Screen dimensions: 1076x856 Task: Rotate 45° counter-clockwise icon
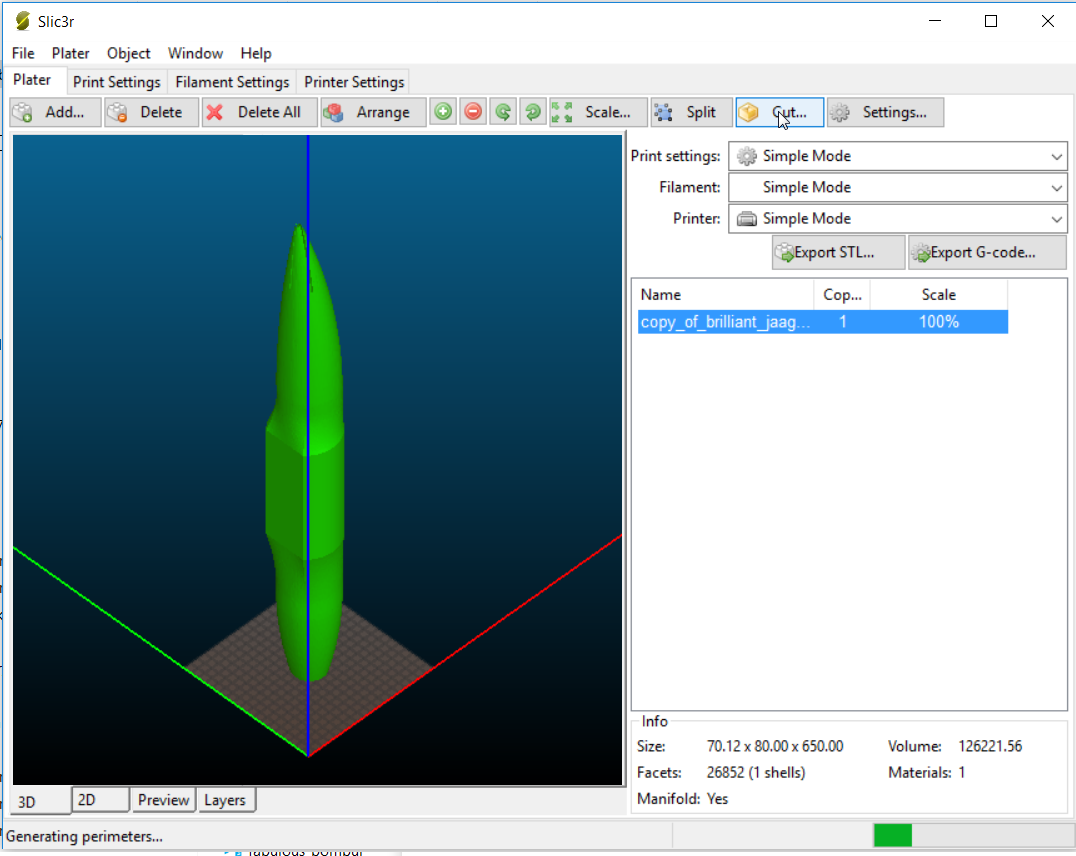click(x=503, y=112)
